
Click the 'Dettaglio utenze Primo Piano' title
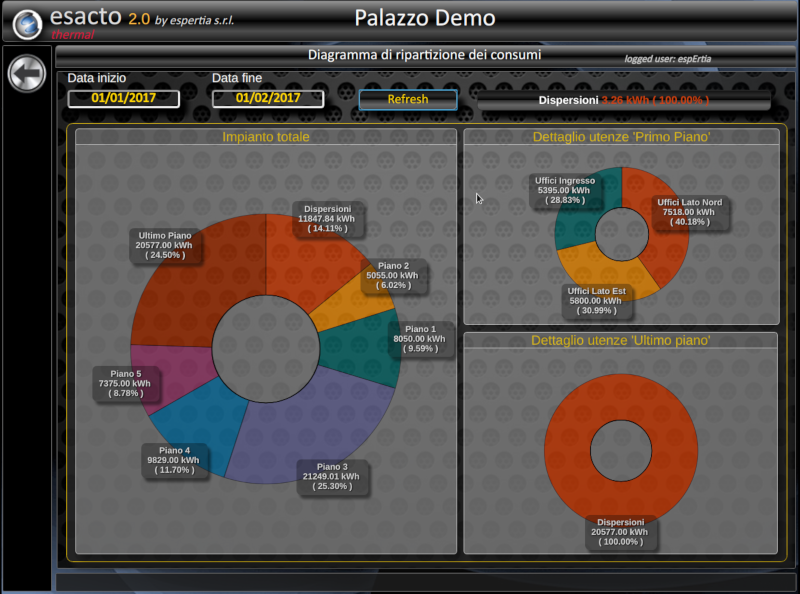point(621,137)
